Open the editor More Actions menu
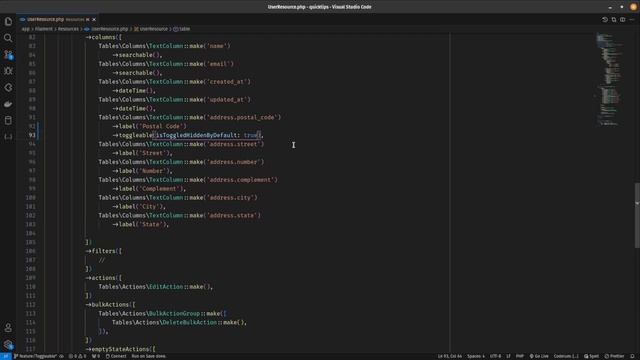Viewport: 640px width, 360px height. 631,20
